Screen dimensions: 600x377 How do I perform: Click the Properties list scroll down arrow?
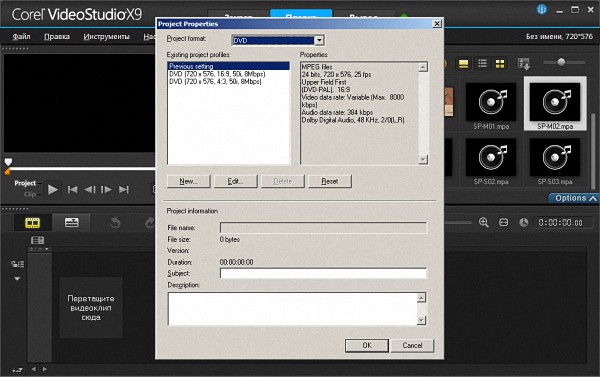[x=423, y=160]
